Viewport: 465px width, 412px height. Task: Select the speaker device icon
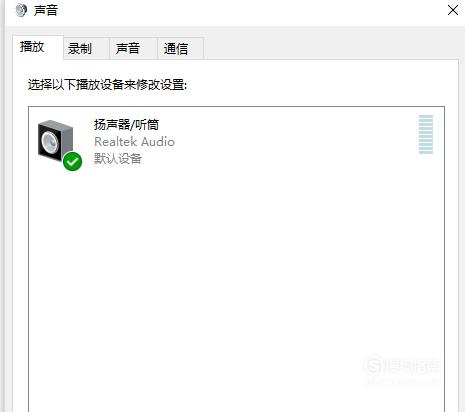click(55, 141)
